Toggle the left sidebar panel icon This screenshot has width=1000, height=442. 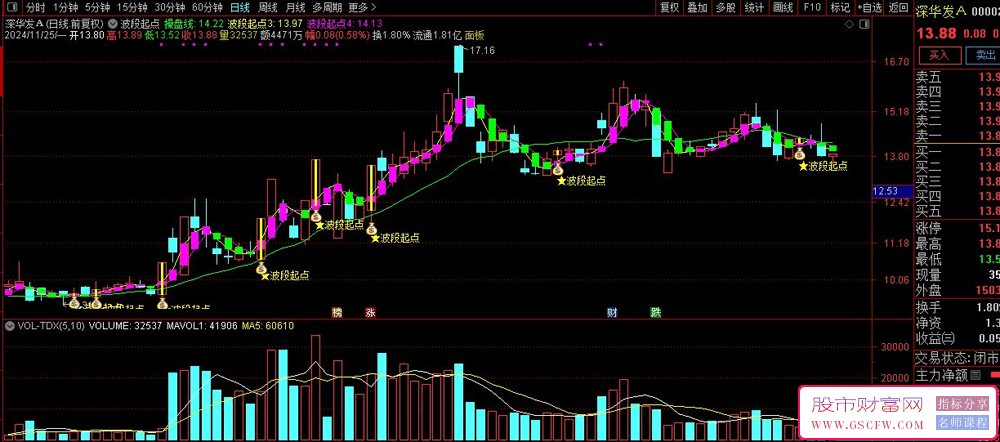(x=14, y=8)
